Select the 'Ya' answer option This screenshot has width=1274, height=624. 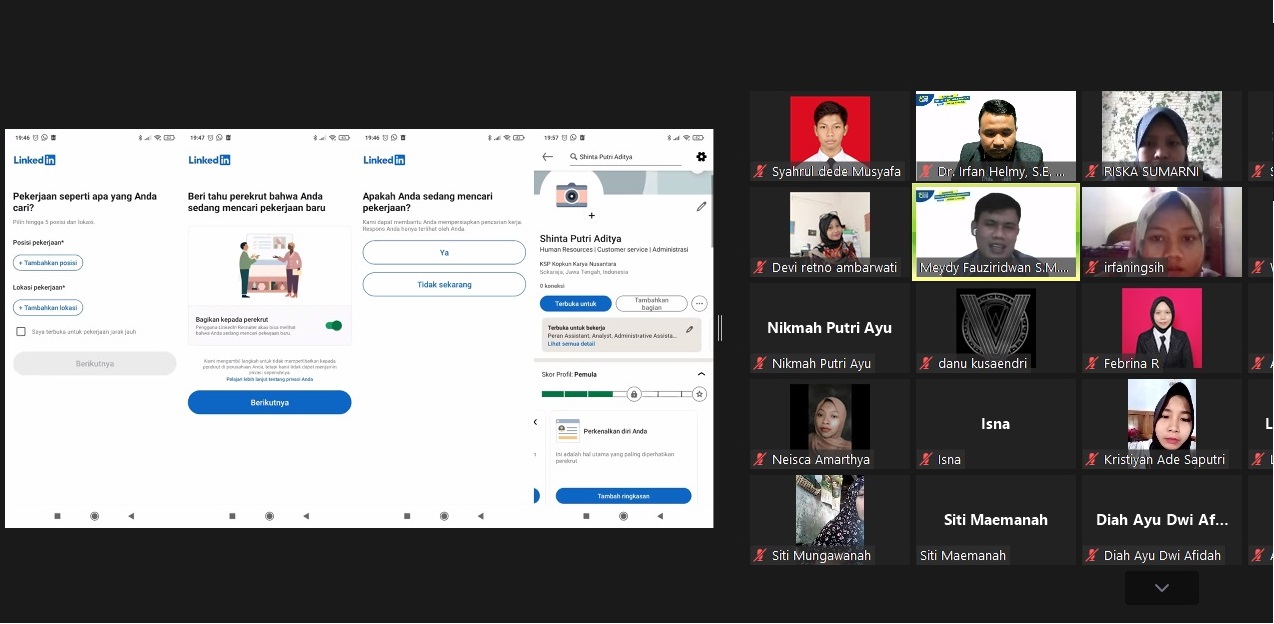[x=444, y=253]
